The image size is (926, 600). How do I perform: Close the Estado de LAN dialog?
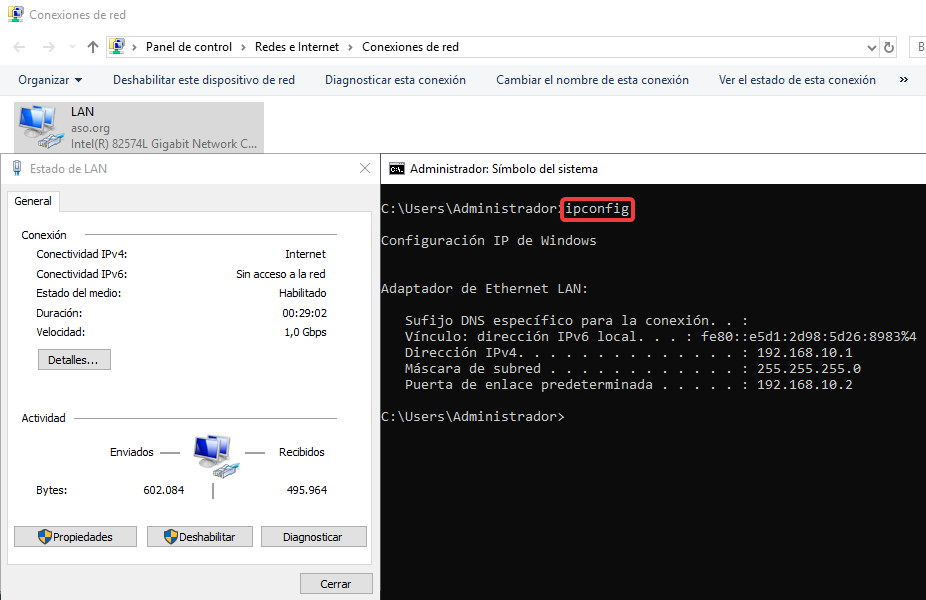[x=365, y=169]
